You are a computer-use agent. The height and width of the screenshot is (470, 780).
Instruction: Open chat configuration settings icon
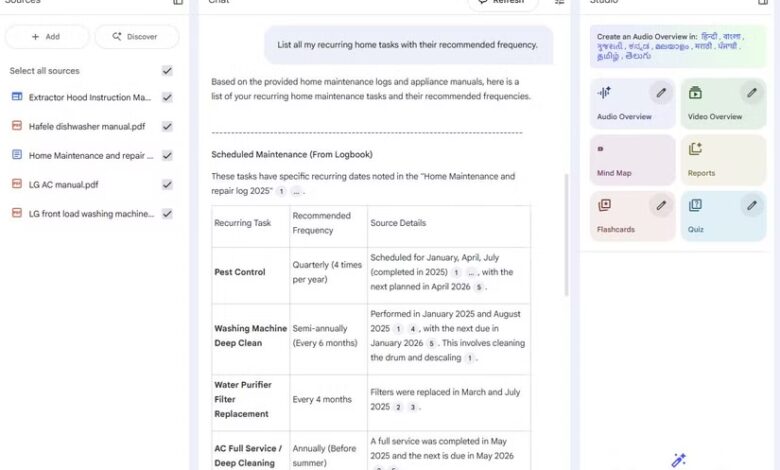pyautogui.click(x=560, y=2)
